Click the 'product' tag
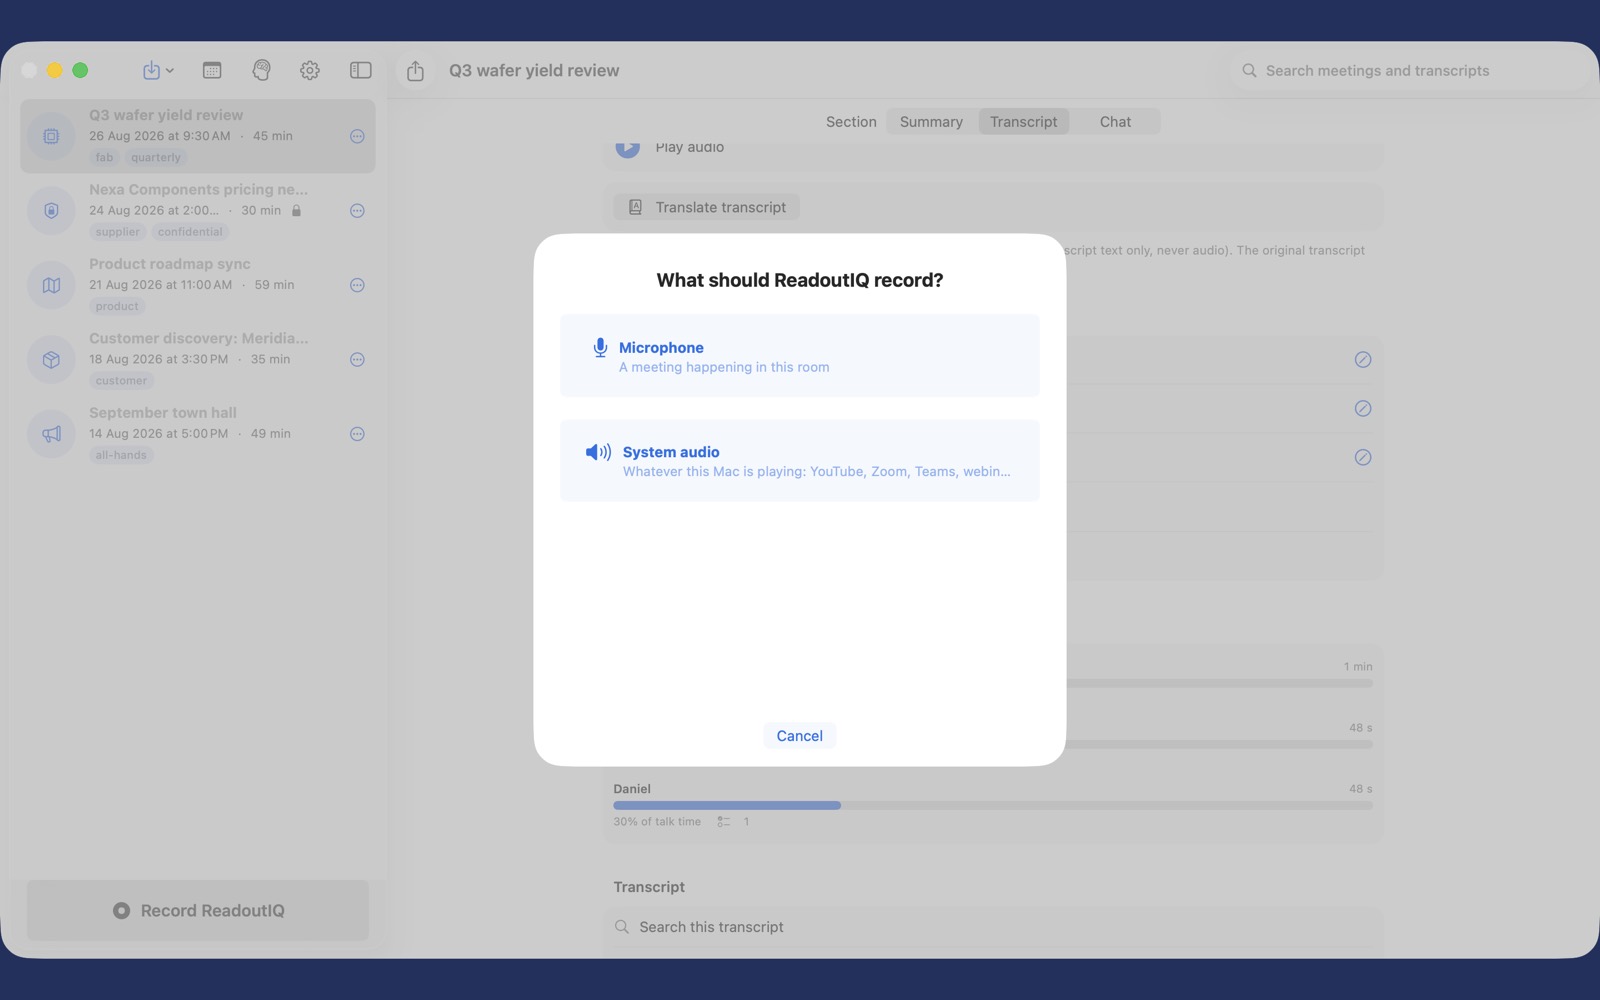This screenshot has height=1000, width=1600. coord(117,306)
